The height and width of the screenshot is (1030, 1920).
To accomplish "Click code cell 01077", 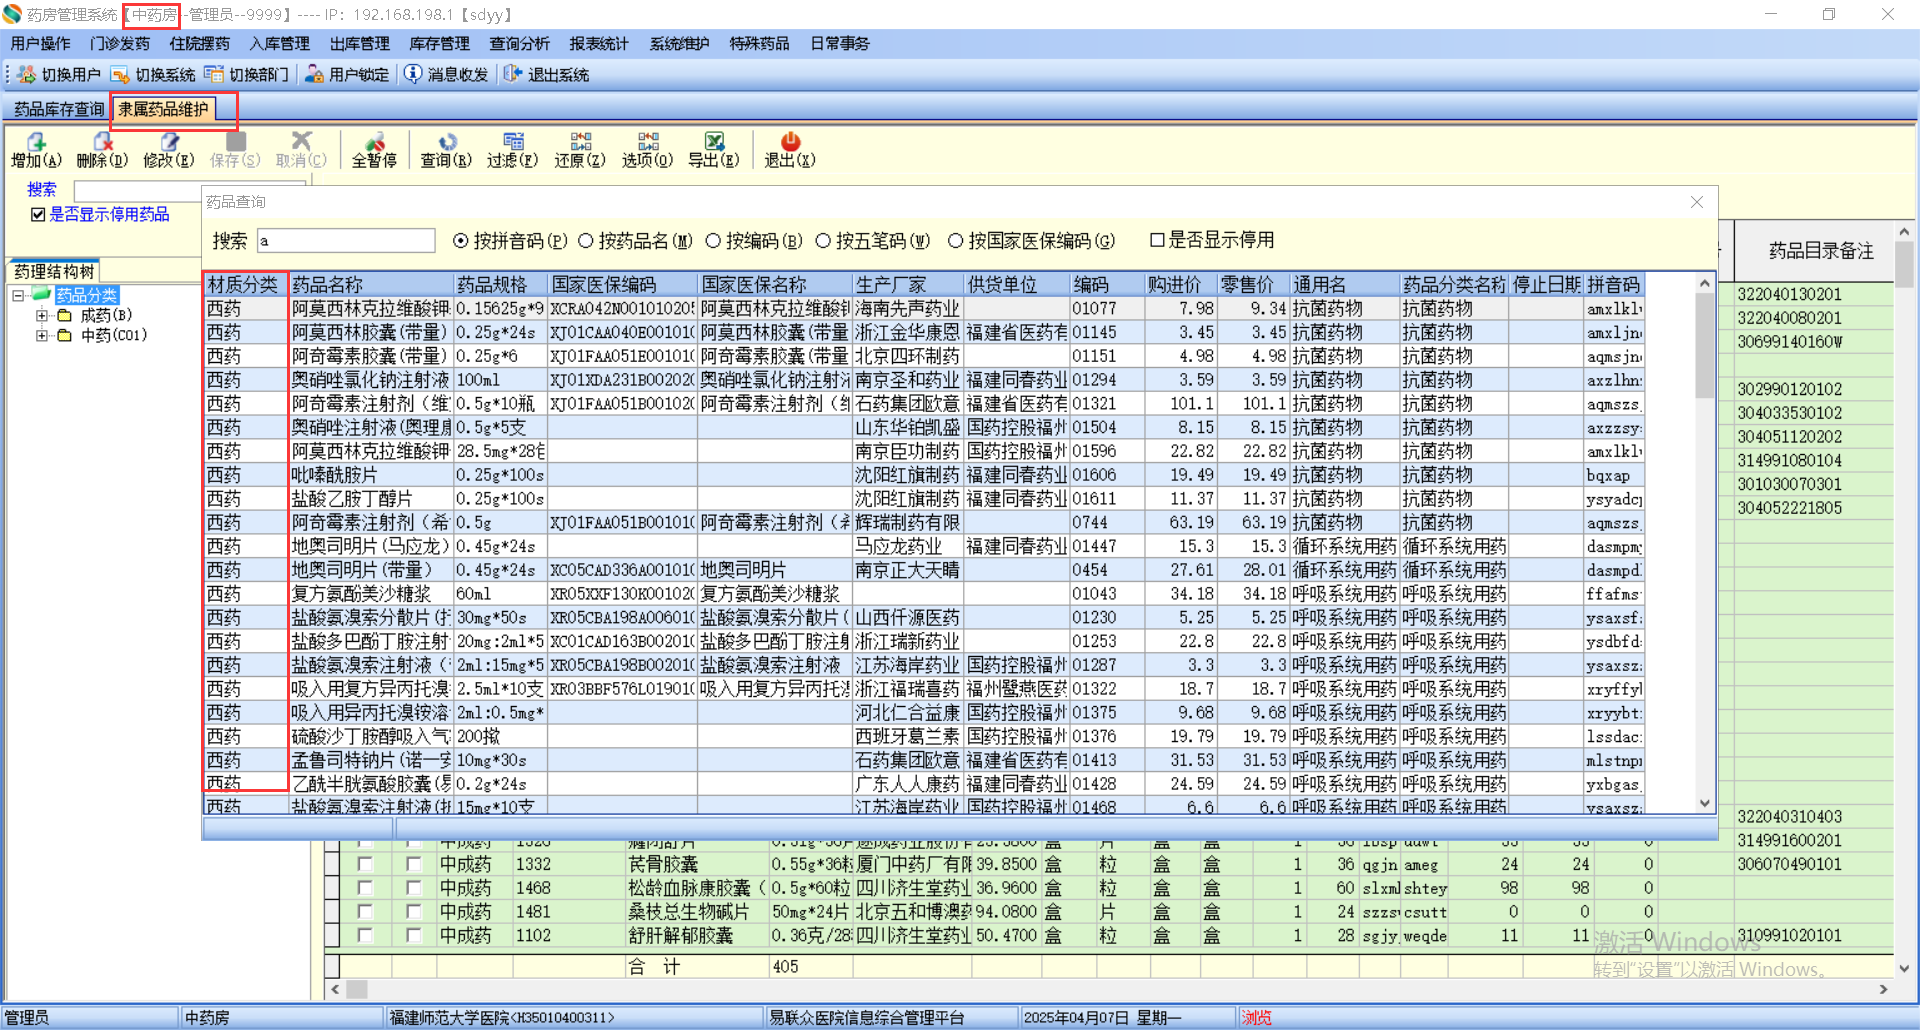I will click(x=1106, y=309).
